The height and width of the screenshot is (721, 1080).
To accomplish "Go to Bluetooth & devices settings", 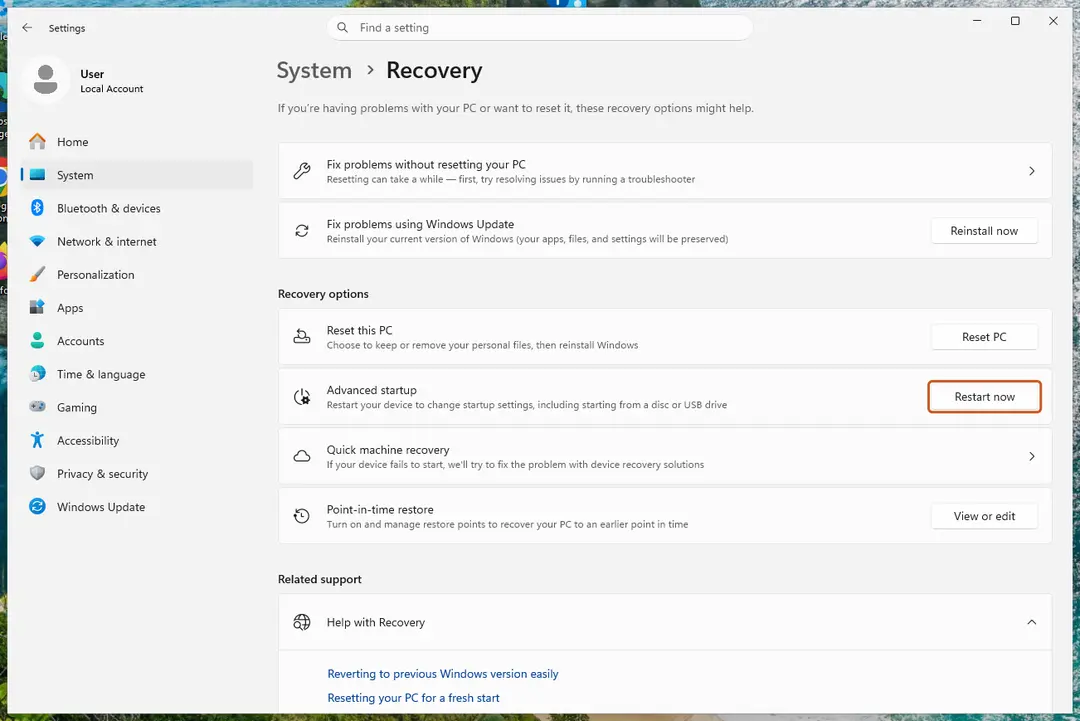I will pos(137,208).
